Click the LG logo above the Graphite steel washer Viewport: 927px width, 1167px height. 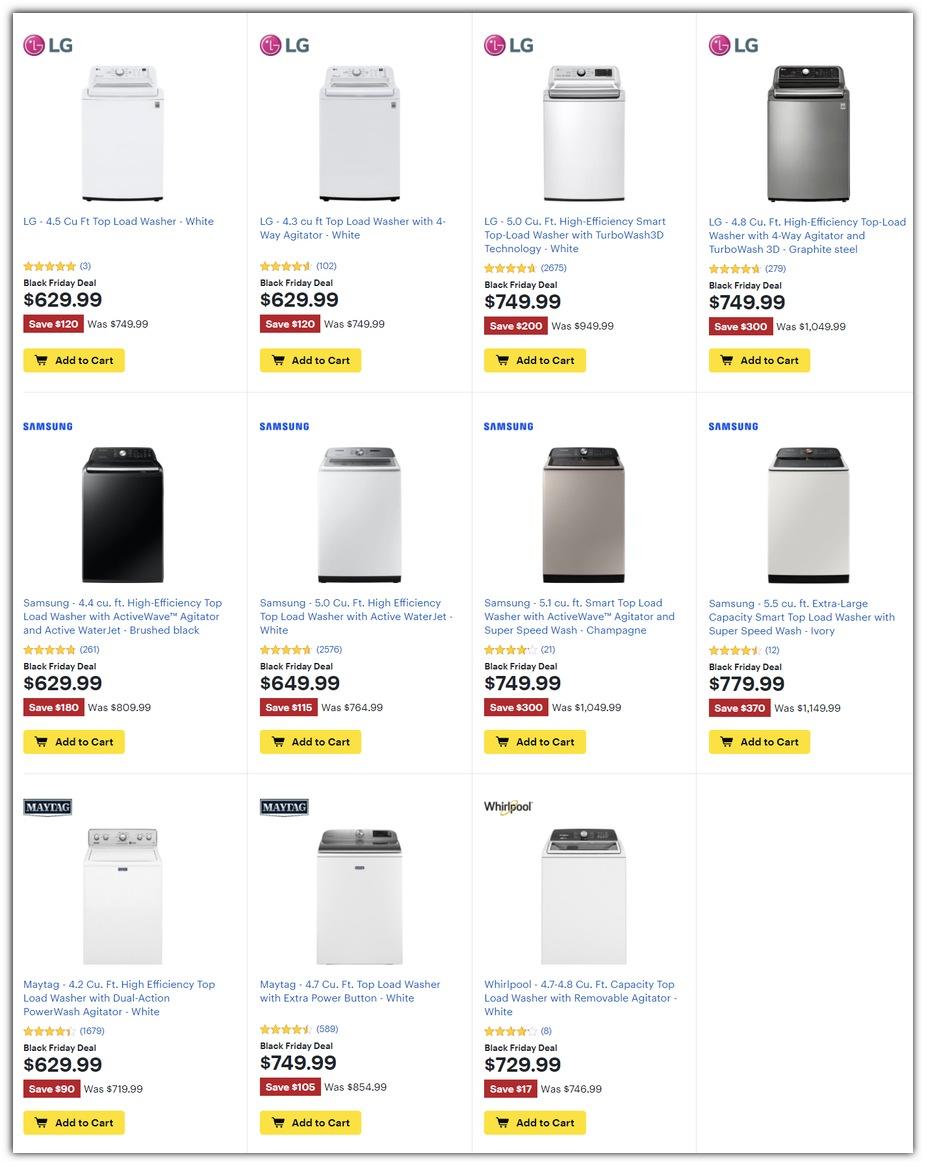[733, 45]
